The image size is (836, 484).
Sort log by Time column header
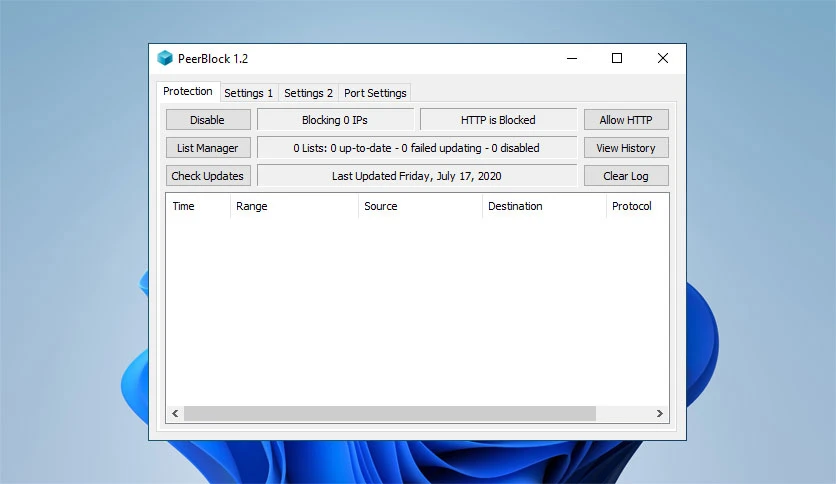(198, 206)
